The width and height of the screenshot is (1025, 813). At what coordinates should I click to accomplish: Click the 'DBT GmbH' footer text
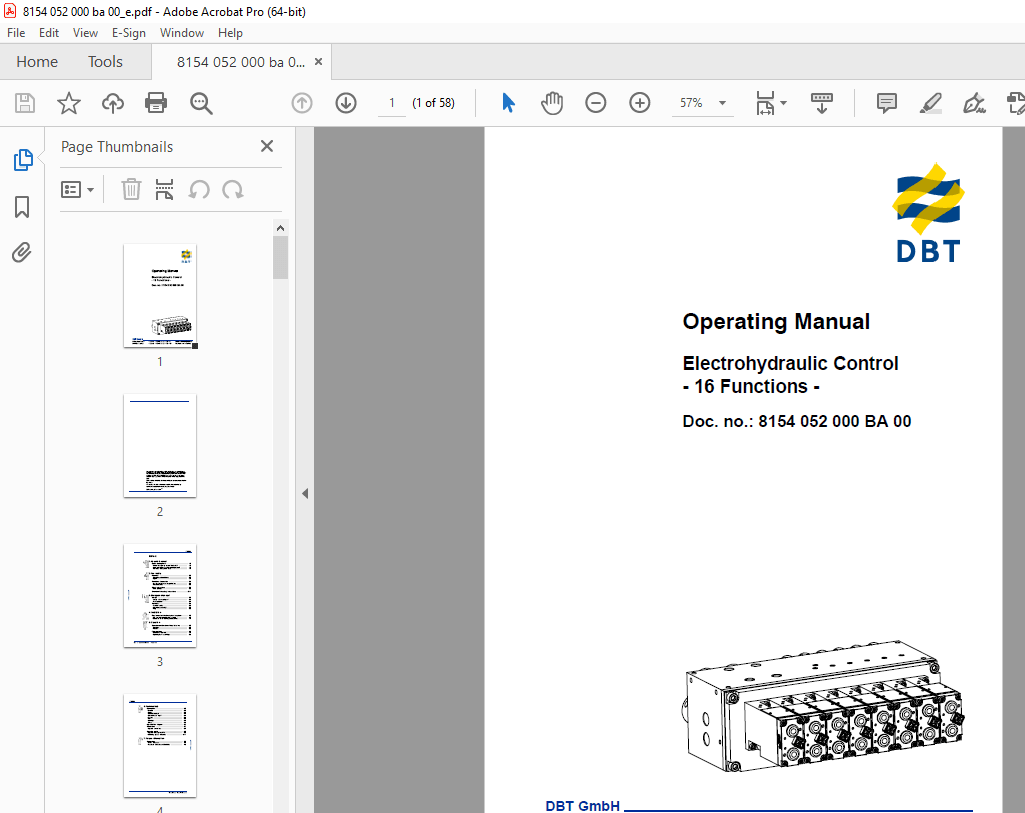[x=582, y=806]
